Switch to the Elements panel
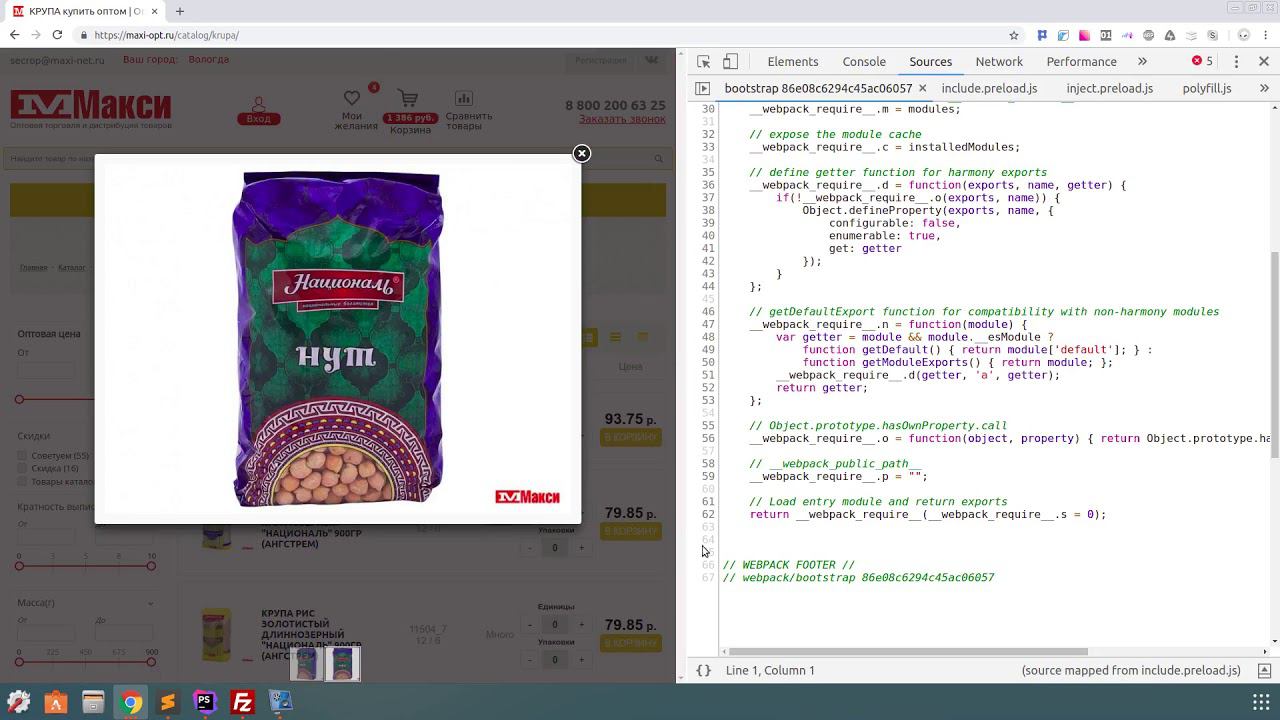The height and width of the screenshot is (720, 1280). (793, 61)
